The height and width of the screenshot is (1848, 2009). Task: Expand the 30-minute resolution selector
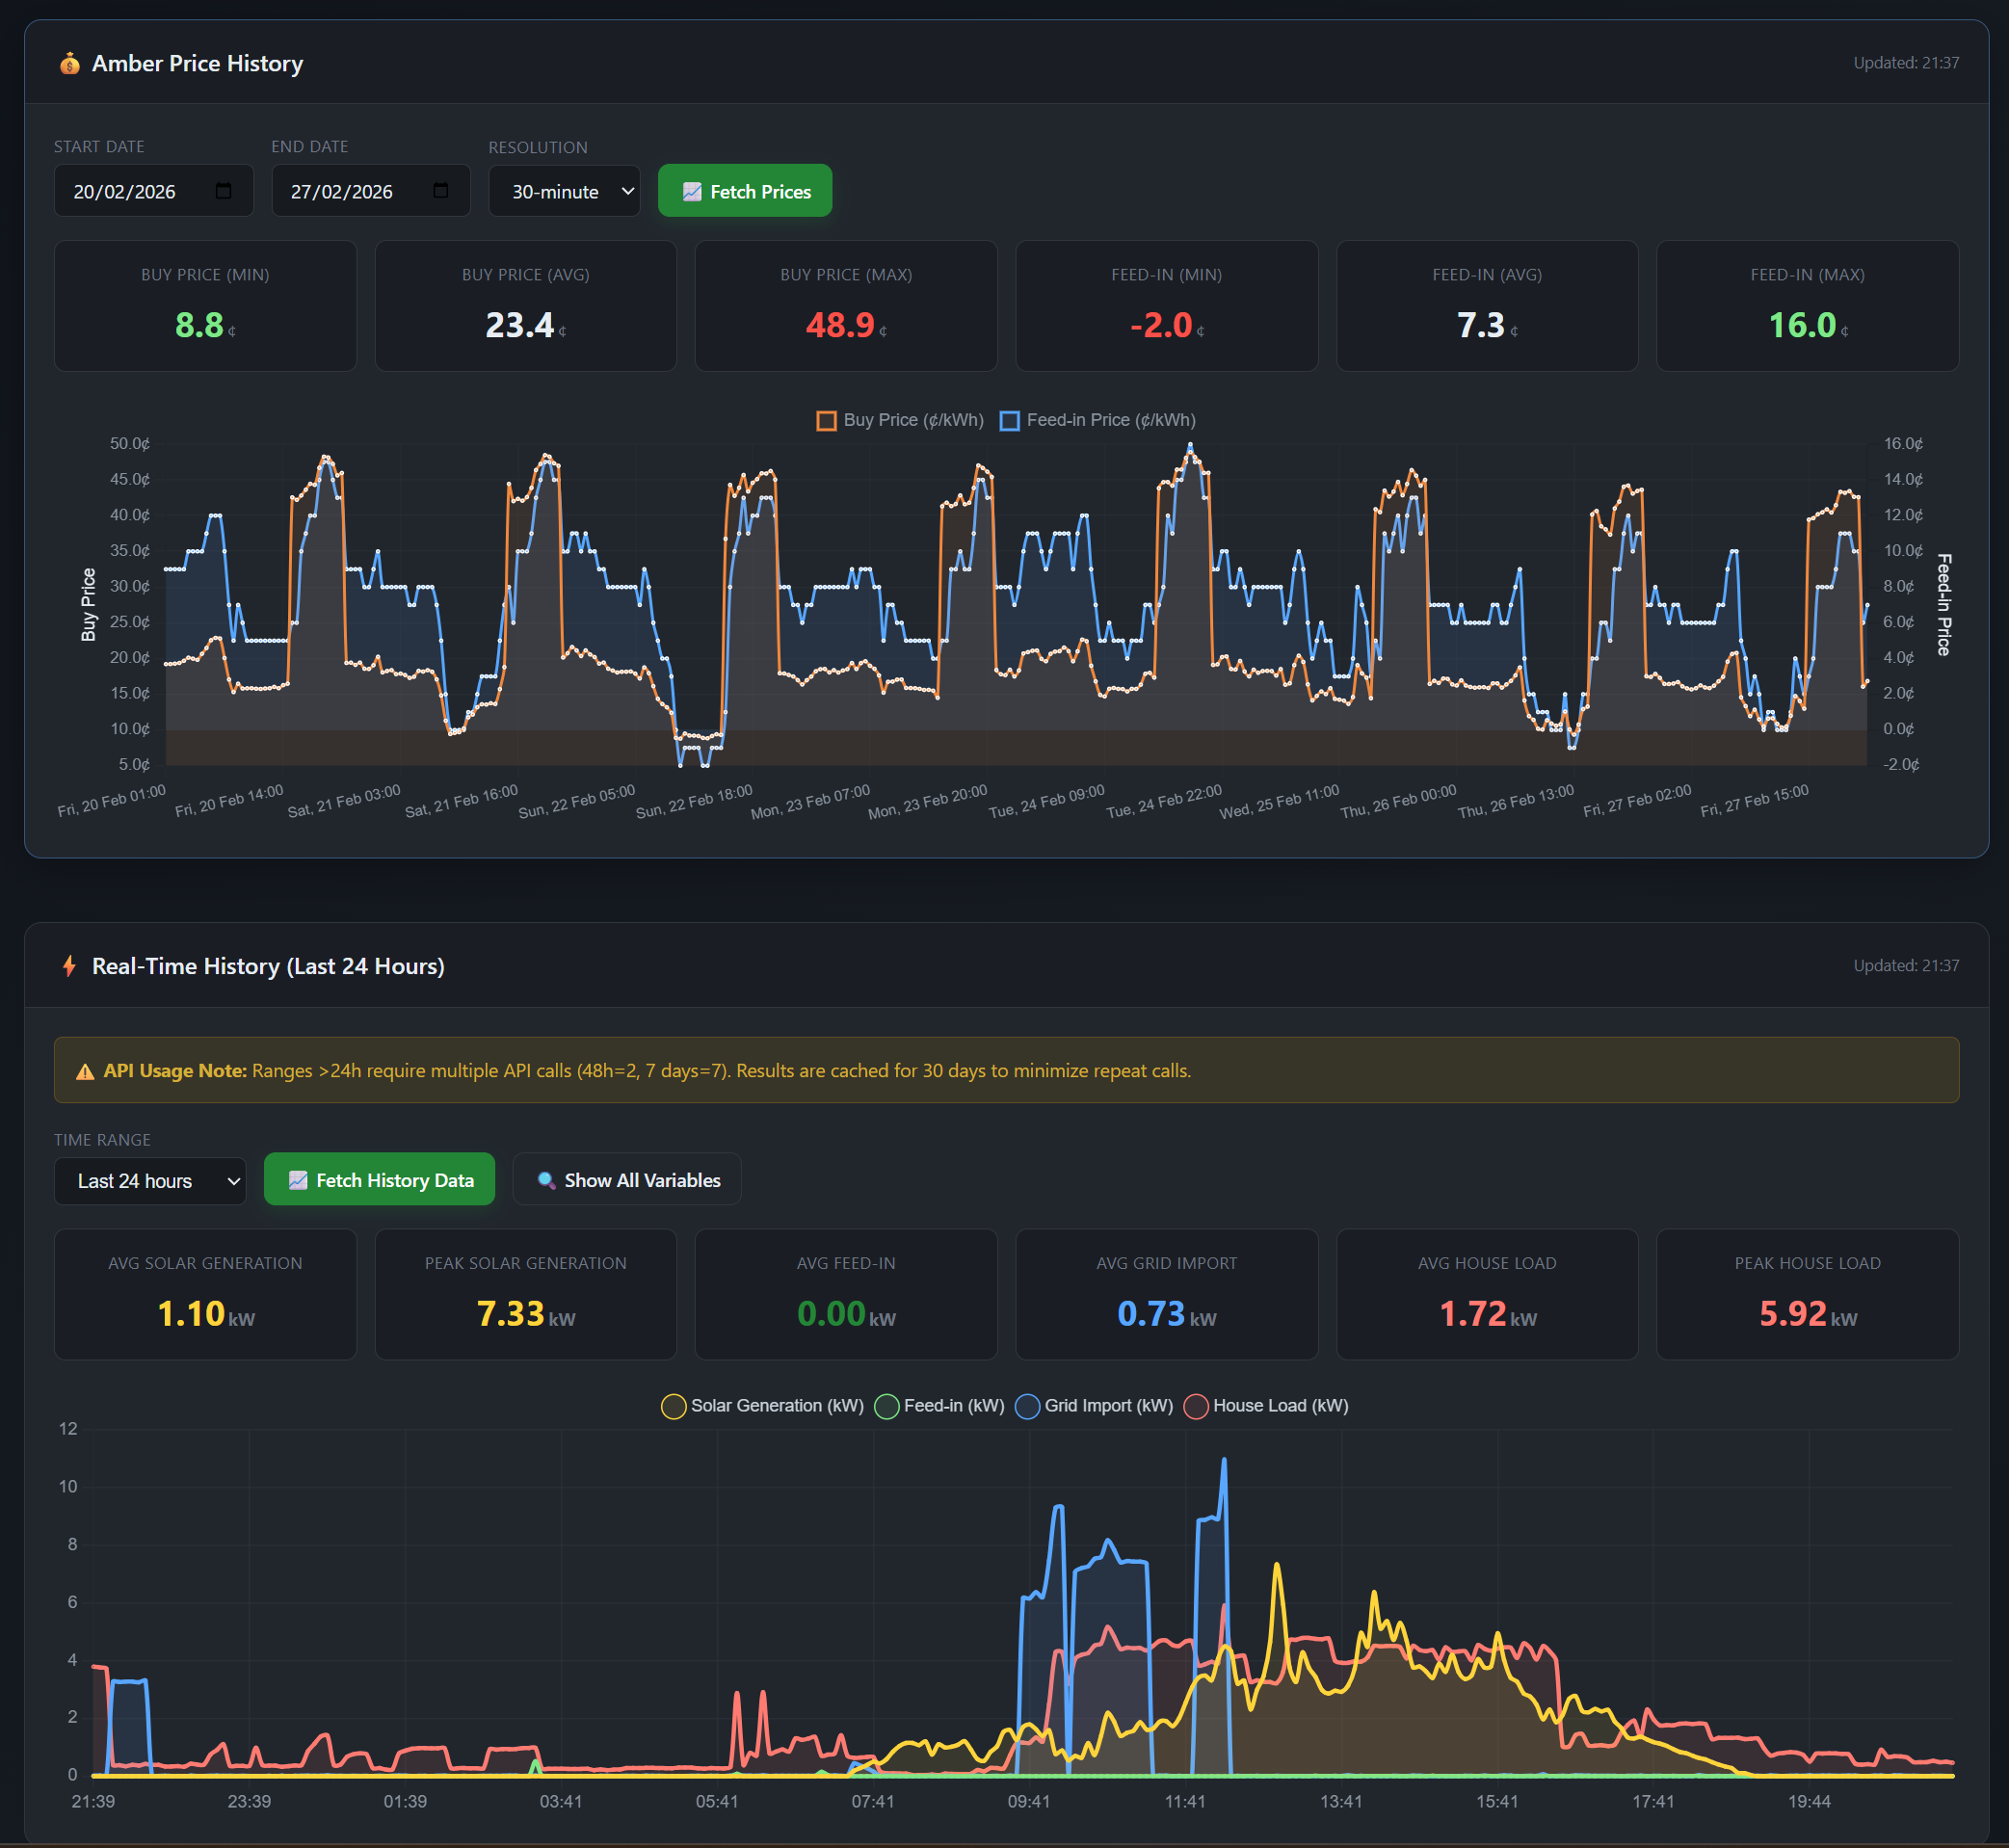(564, 190)
